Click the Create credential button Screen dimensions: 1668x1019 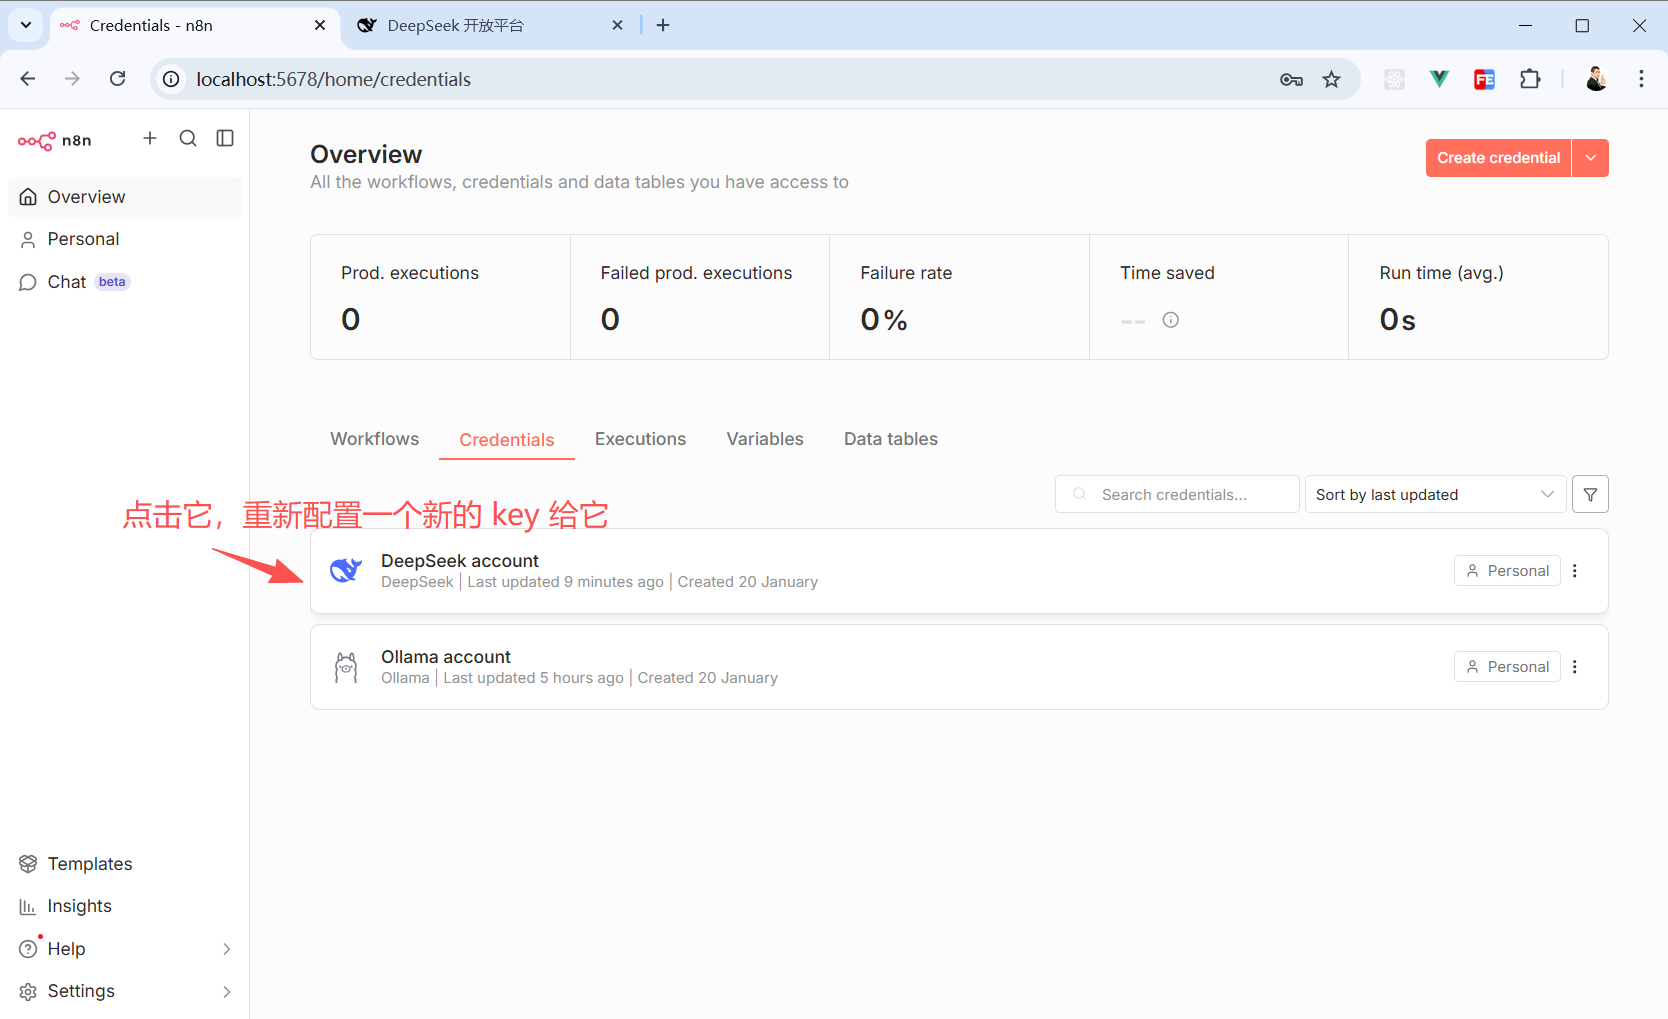tap(1497, 158)
